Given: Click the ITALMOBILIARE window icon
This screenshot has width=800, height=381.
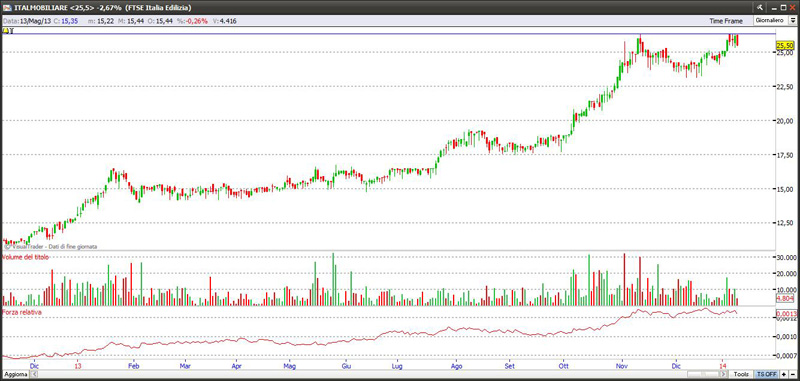Looking at the screenshot, I should coord(7,7).
